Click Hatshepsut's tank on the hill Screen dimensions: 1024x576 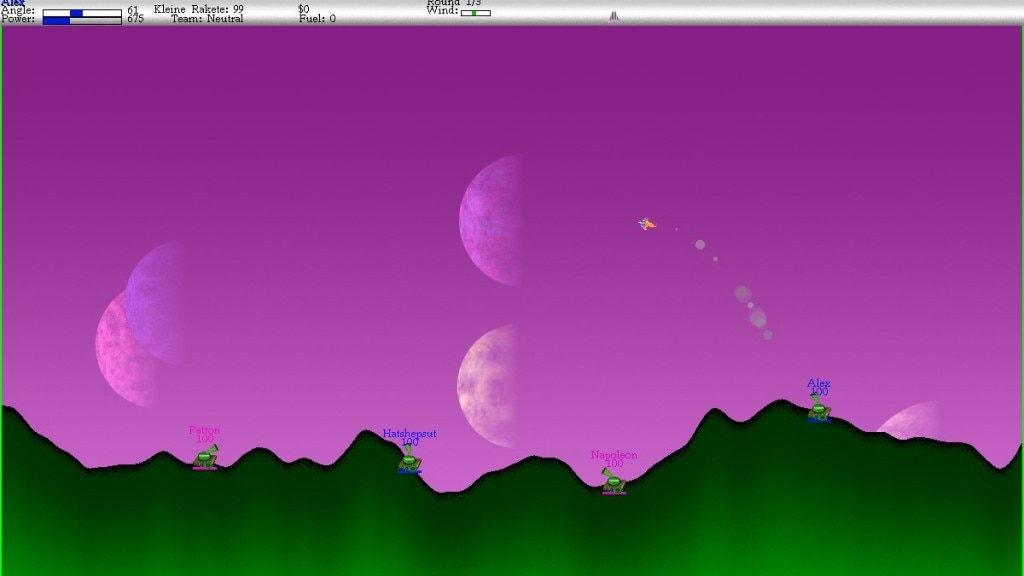pyautogui.click(x=409, y=461)
